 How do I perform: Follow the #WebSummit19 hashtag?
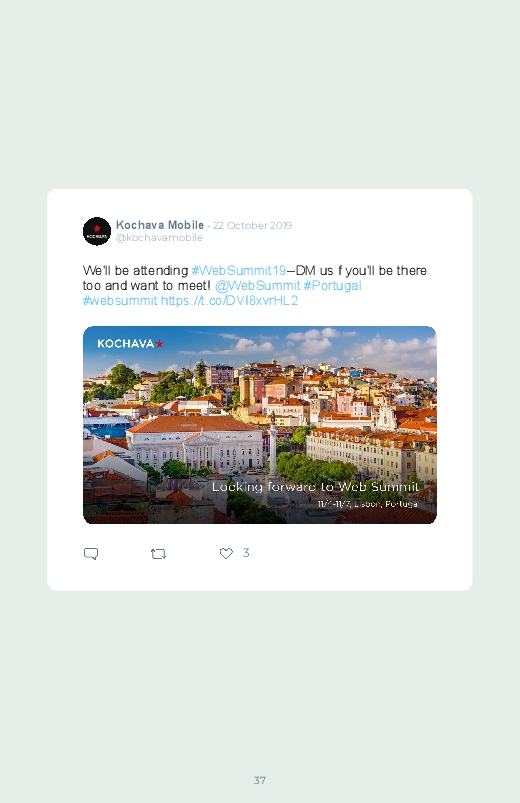pos(239,270)
